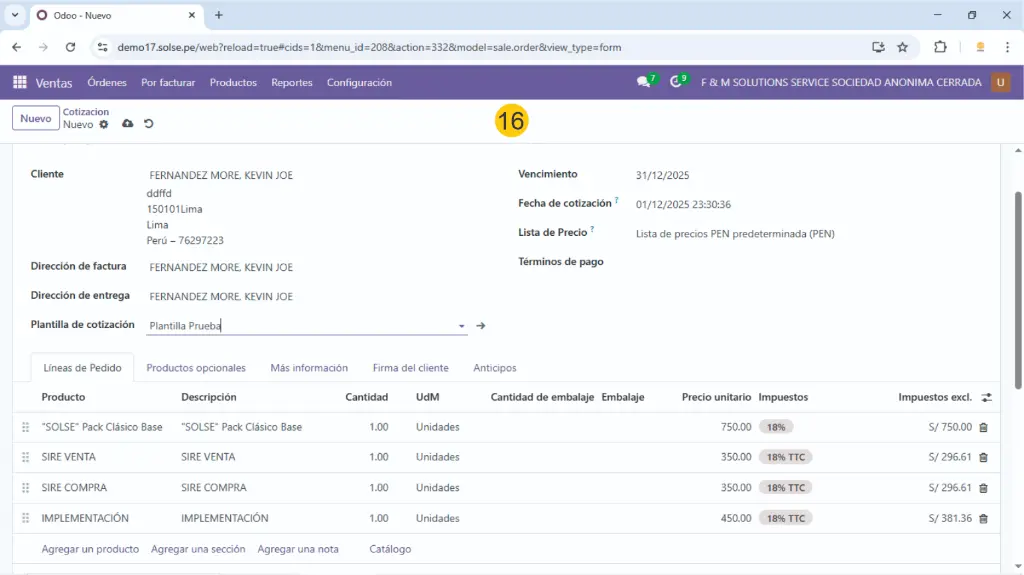The width and height of the screenshot is (1024, 575).
Task: Open the Reportes menu
Action: pyautogui.click(x=292, y=83)
